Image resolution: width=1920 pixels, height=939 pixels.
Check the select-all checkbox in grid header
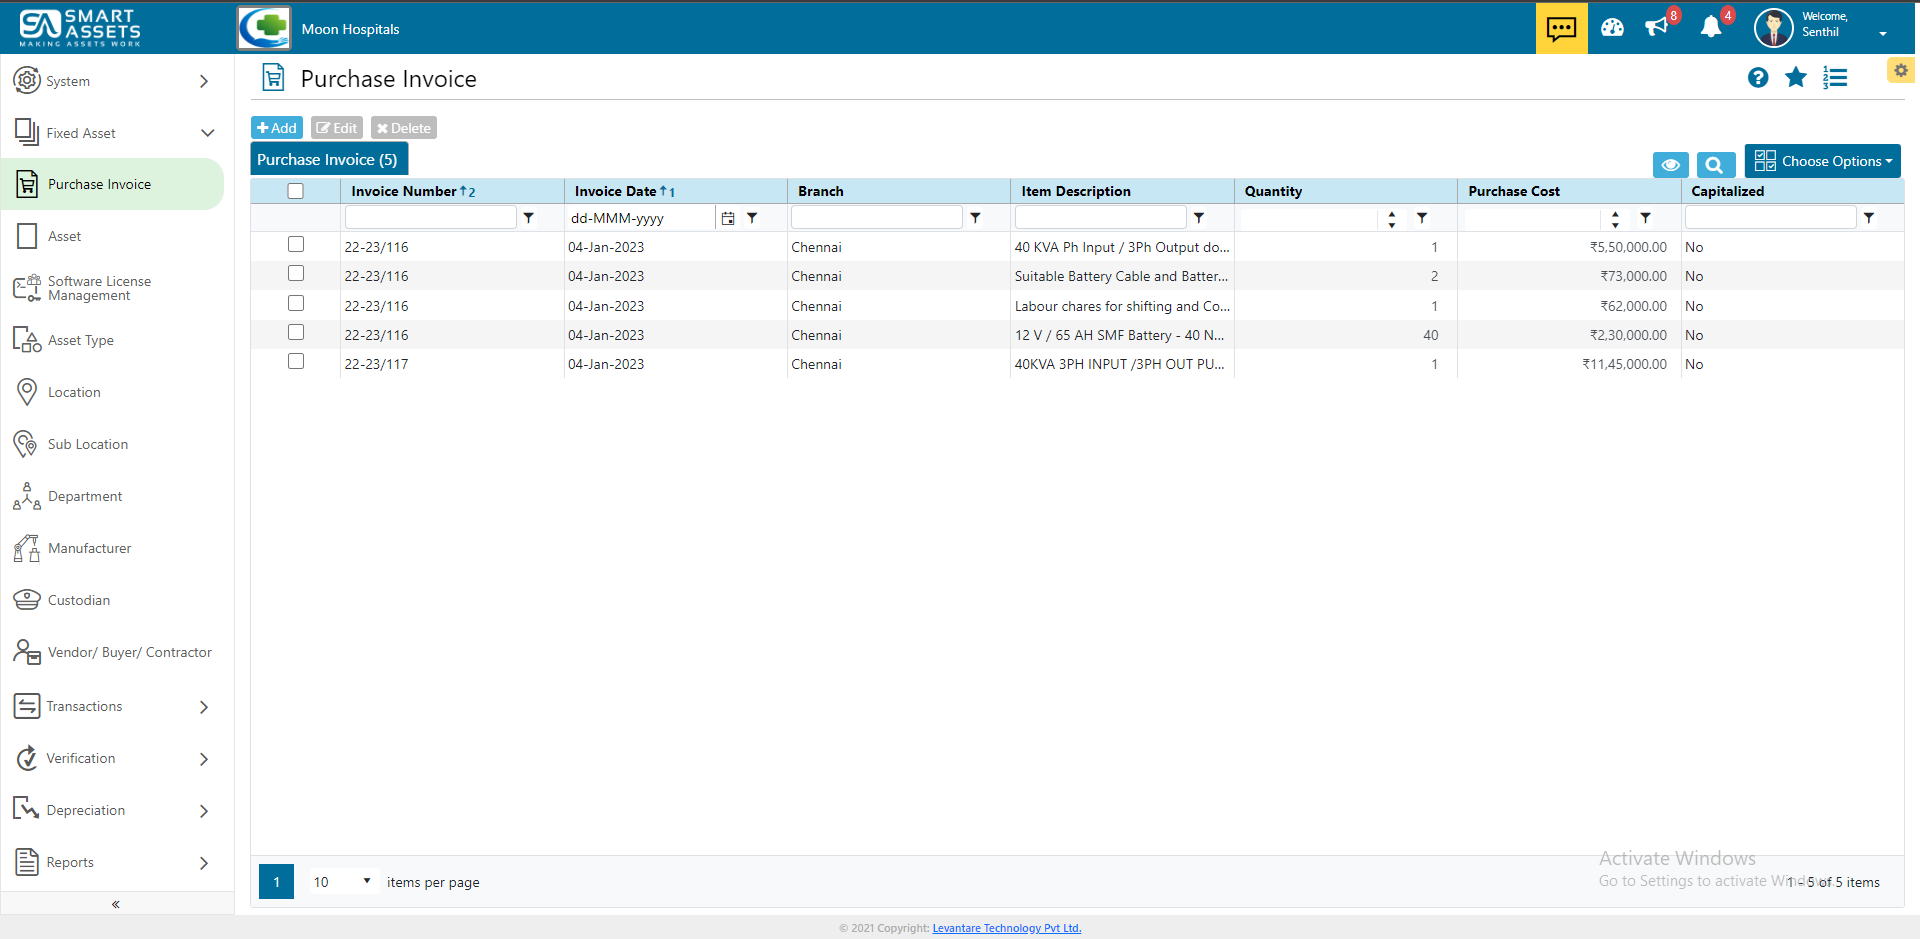tap(296, 190)
